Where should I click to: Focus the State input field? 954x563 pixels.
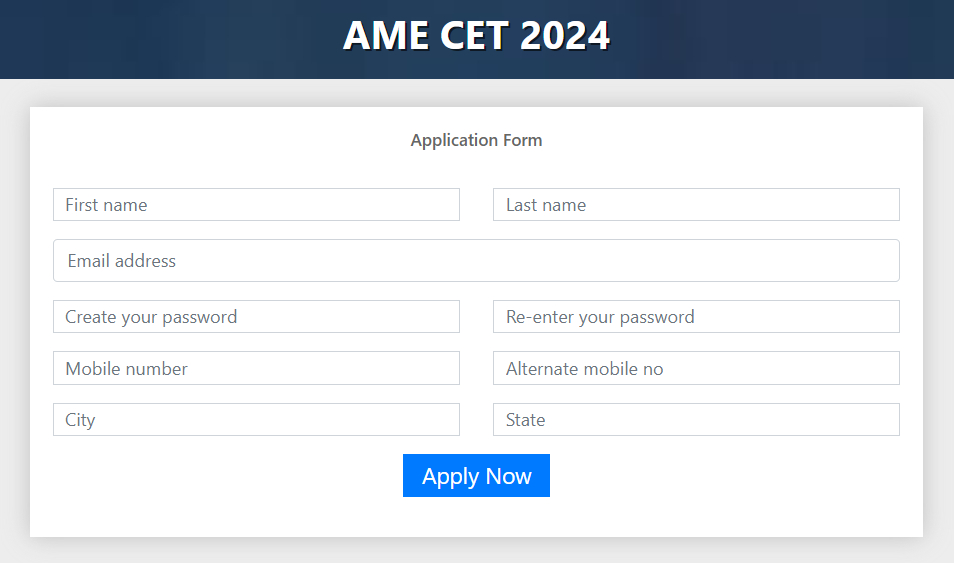[696, 420]
